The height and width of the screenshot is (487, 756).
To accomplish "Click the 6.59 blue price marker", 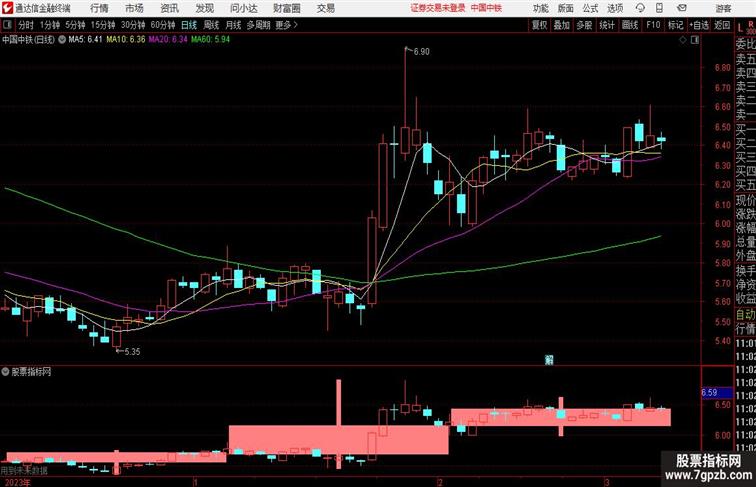I will [x=716, y=392].
